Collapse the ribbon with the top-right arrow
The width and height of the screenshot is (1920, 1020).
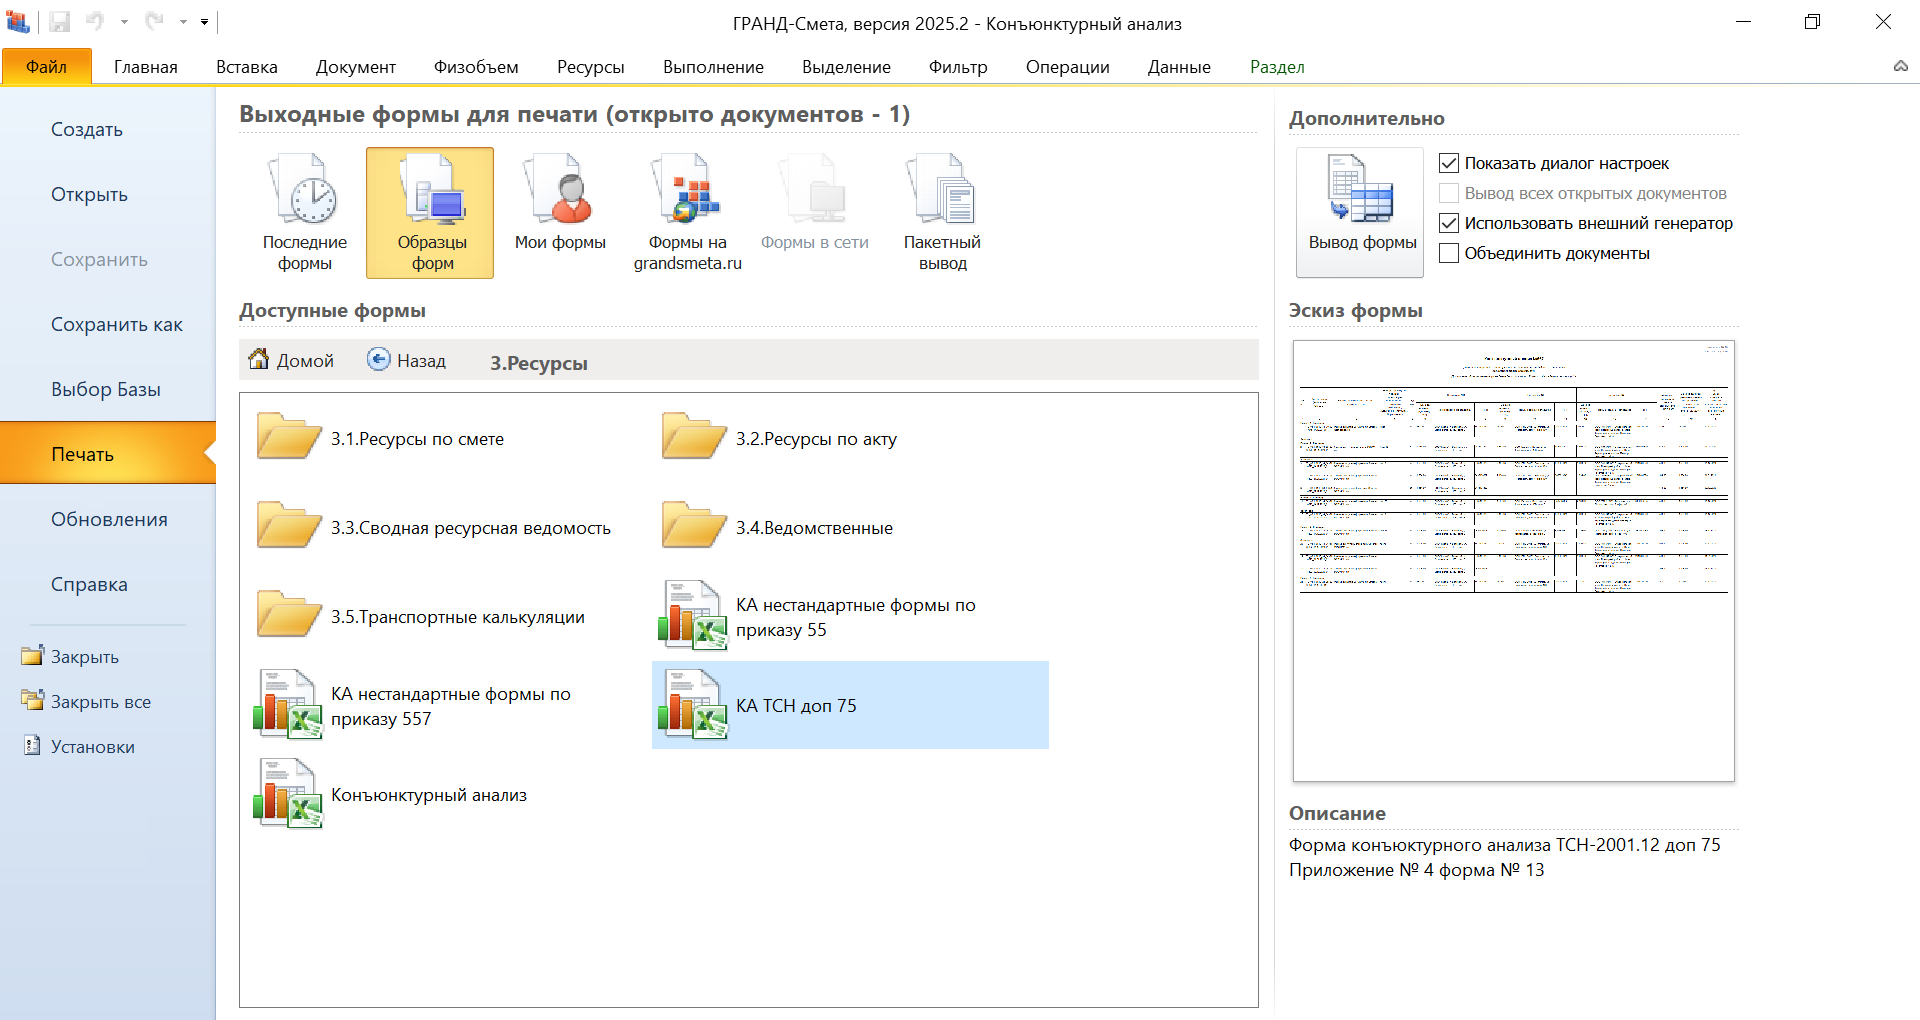(1900, 67)
